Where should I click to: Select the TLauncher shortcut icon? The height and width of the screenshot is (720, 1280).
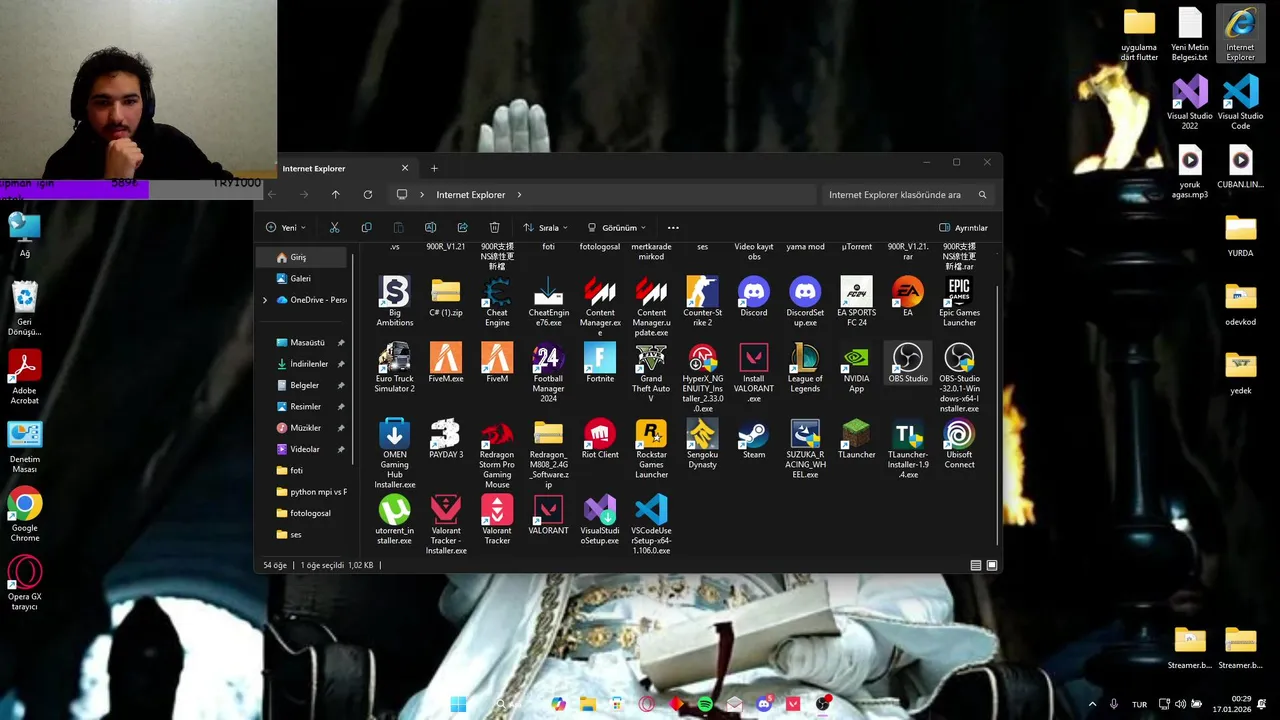pyautogui.click(x=856, y=434)
